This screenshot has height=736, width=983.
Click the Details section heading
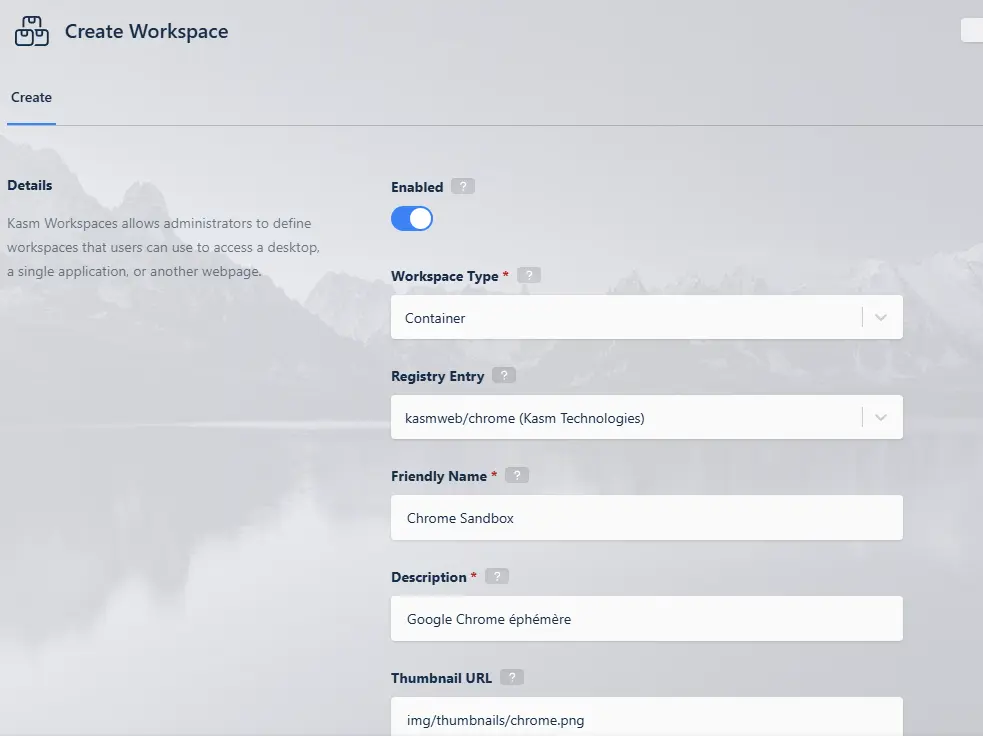click(30, 185)
